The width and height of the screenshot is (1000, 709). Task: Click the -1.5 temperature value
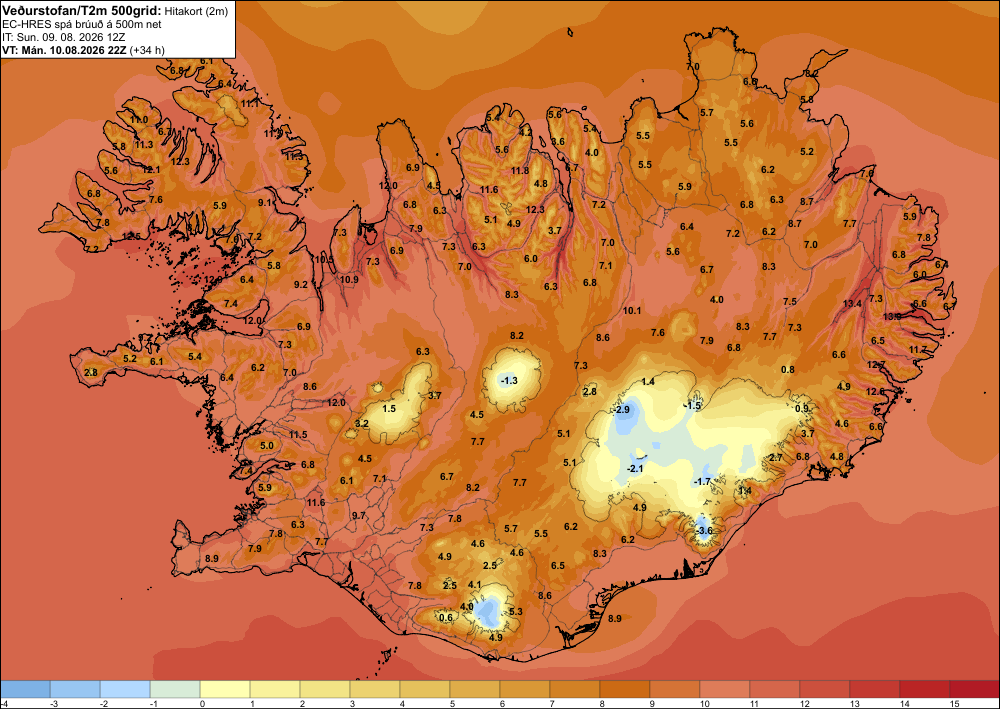pos(692,406)
